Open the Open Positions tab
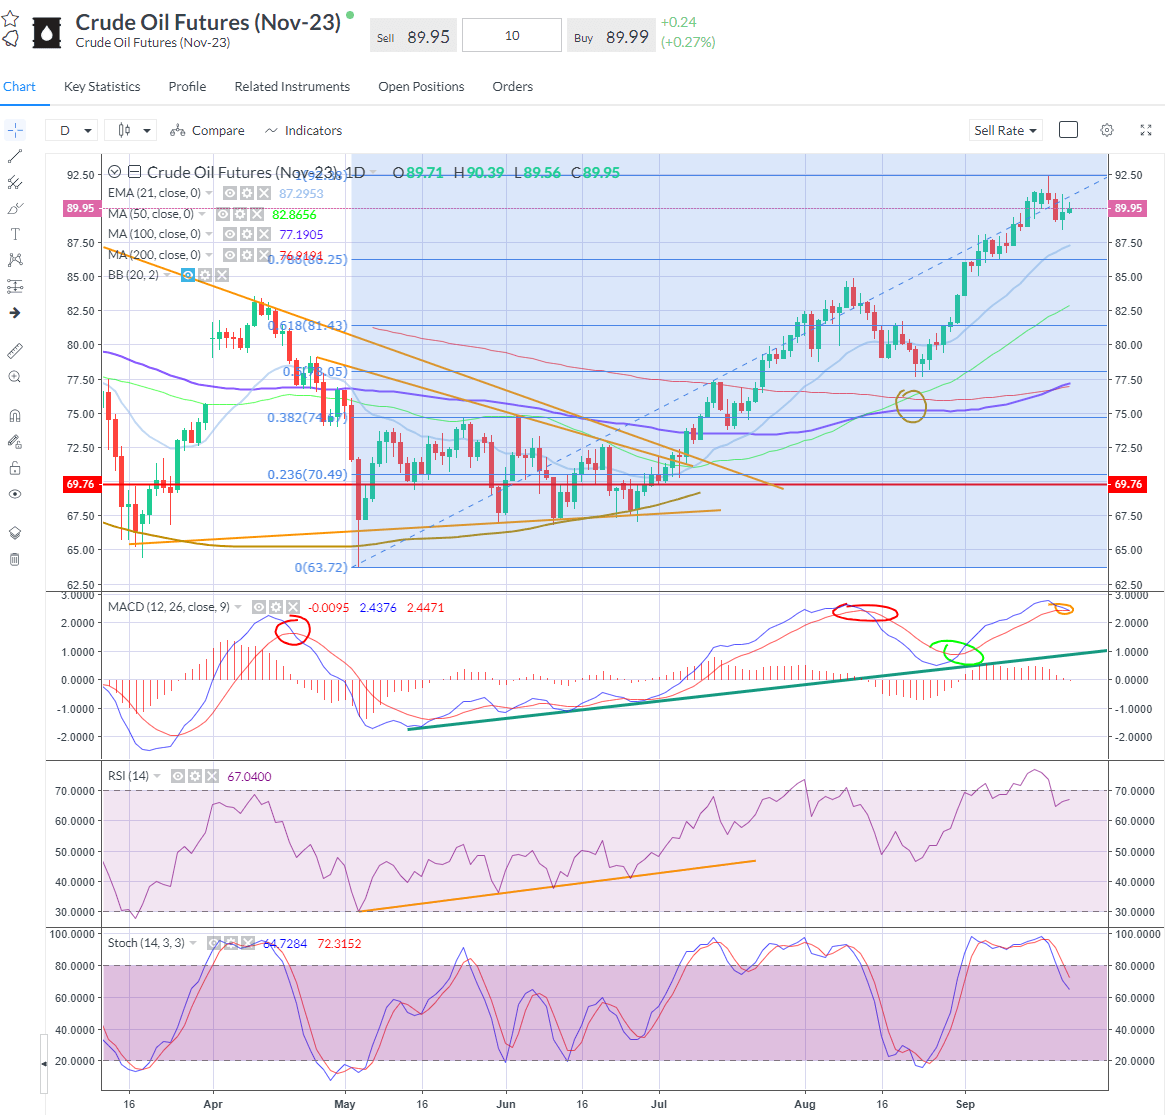Screen dimensions: 1165x1115 click(421, 86)
